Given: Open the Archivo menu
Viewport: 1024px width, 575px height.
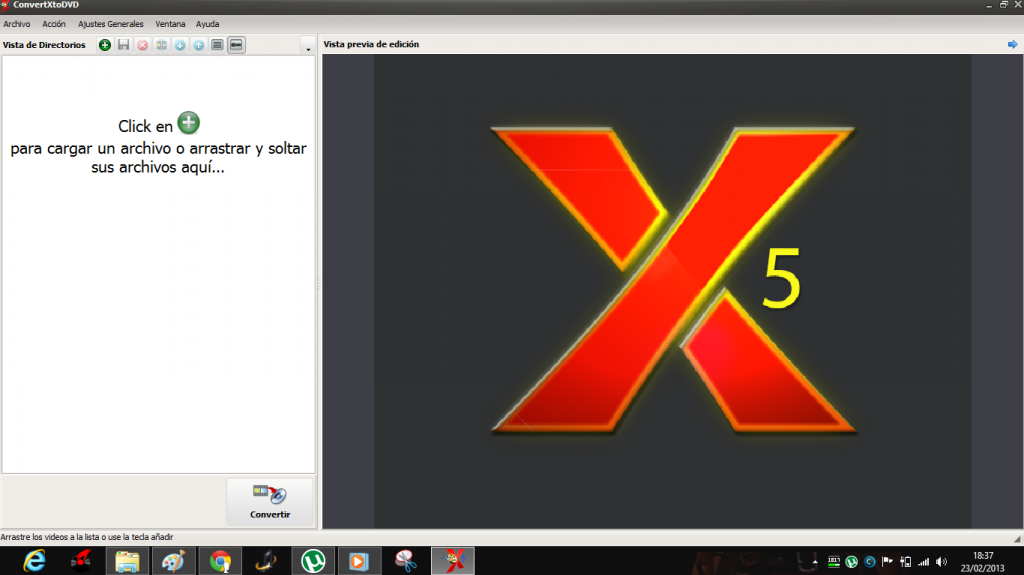Looking at the screenshot, I should point(17,24).
